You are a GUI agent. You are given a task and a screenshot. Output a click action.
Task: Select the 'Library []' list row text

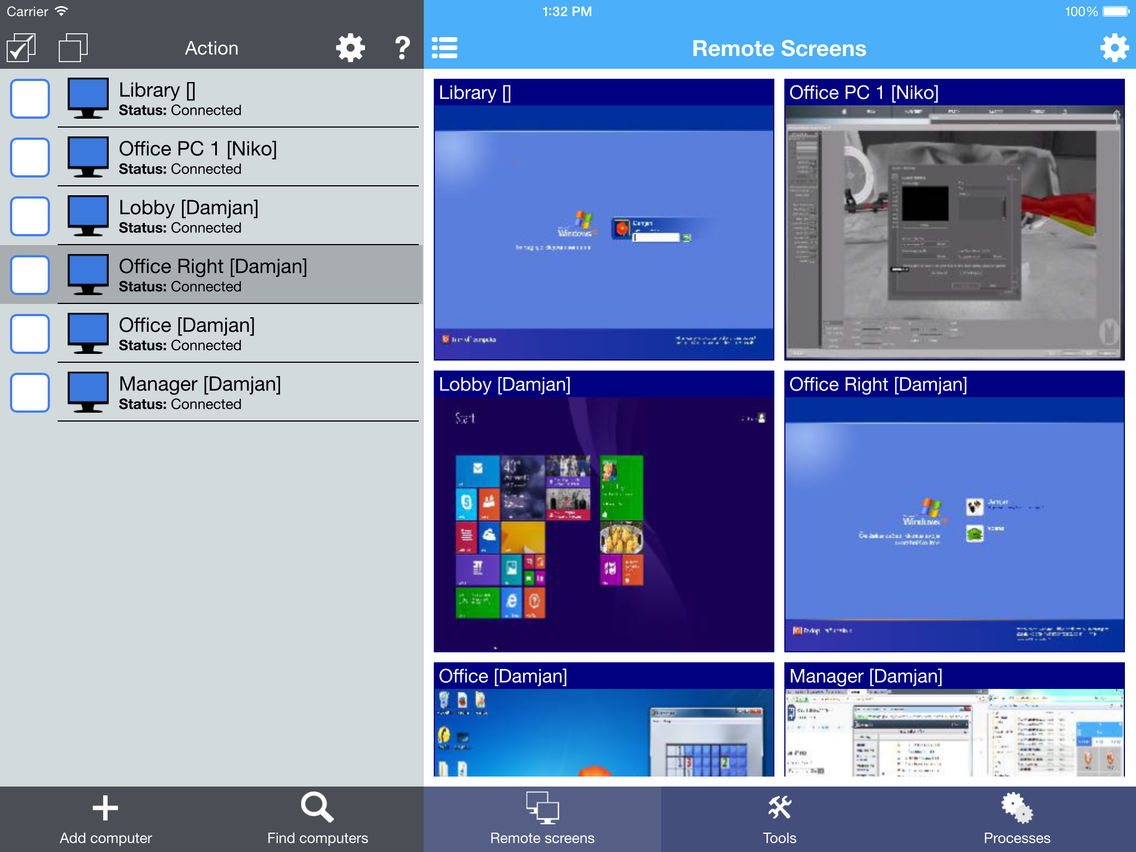[157, 90]
